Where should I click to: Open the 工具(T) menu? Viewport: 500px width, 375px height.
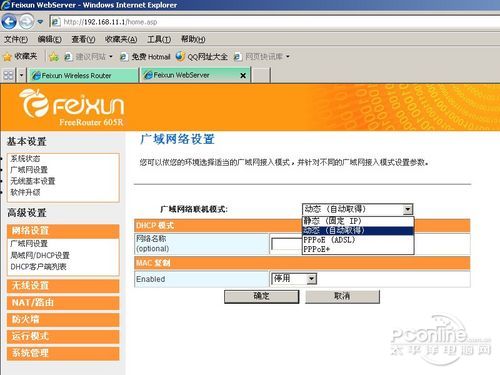click(159, 39)
